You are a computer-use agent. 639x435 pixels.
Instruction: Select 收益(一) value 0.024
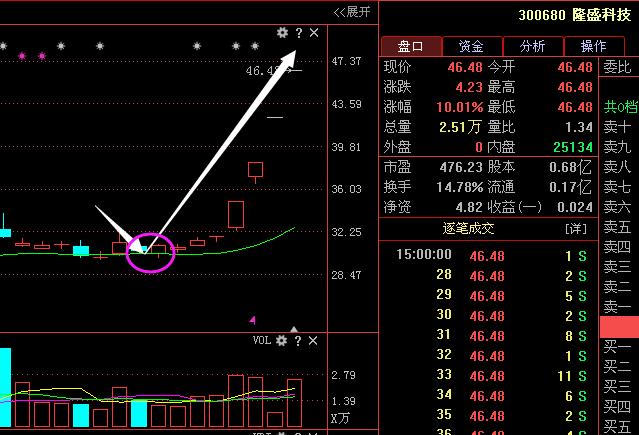coord(575,207)
